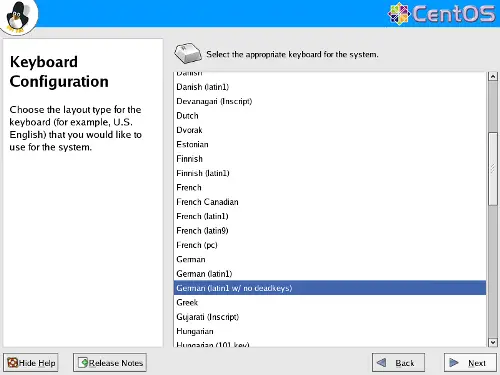Viewport: 500px width, 375px height.
Task: Select the Estonian keyboard
Action: tap(330, 144)
